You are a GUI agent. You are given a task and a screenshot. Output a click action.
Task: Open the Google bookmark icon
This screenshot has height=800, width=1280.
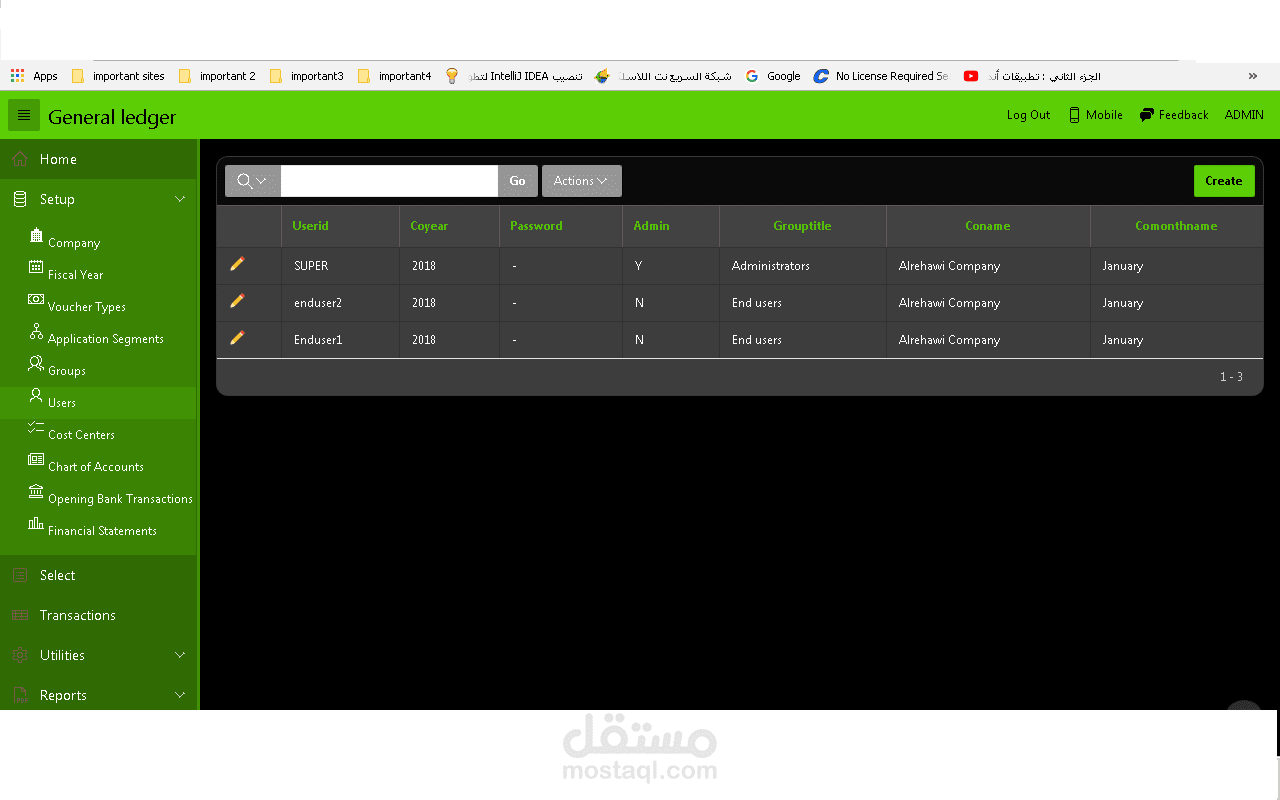(x=752, y=76)
